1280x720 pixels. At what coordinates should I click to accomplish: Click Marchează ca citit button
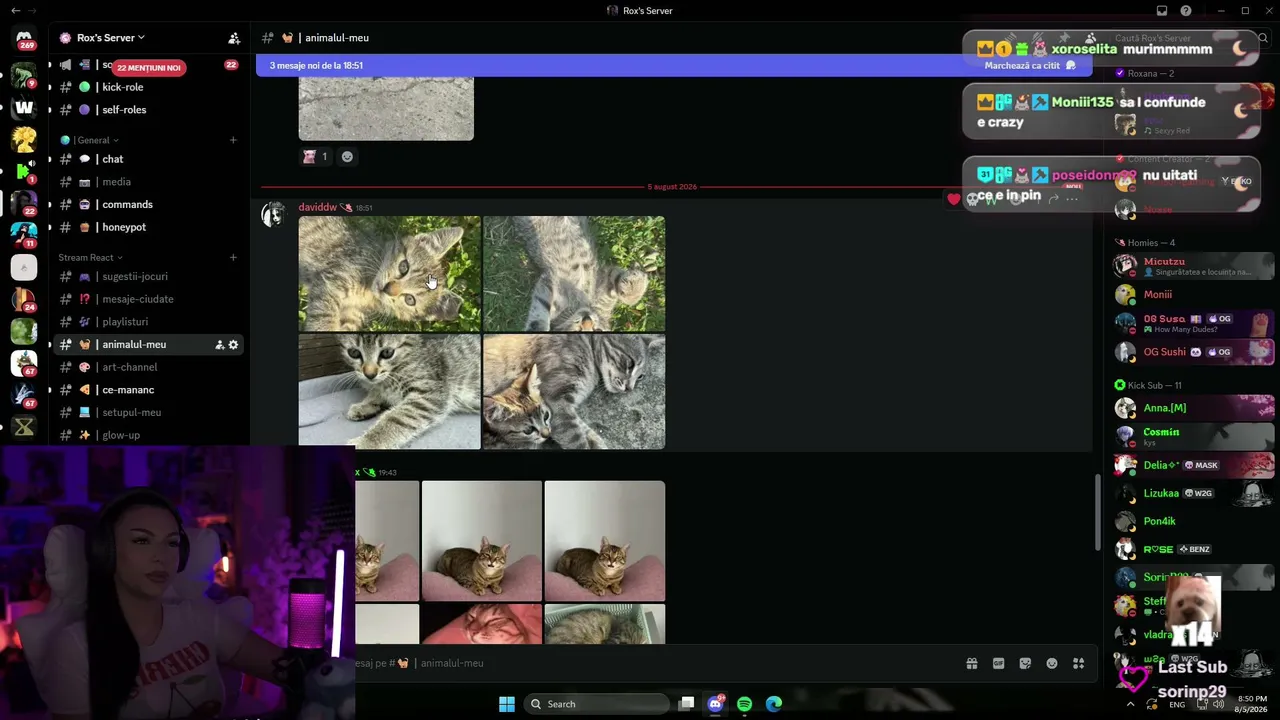[x=1030, y=66]
